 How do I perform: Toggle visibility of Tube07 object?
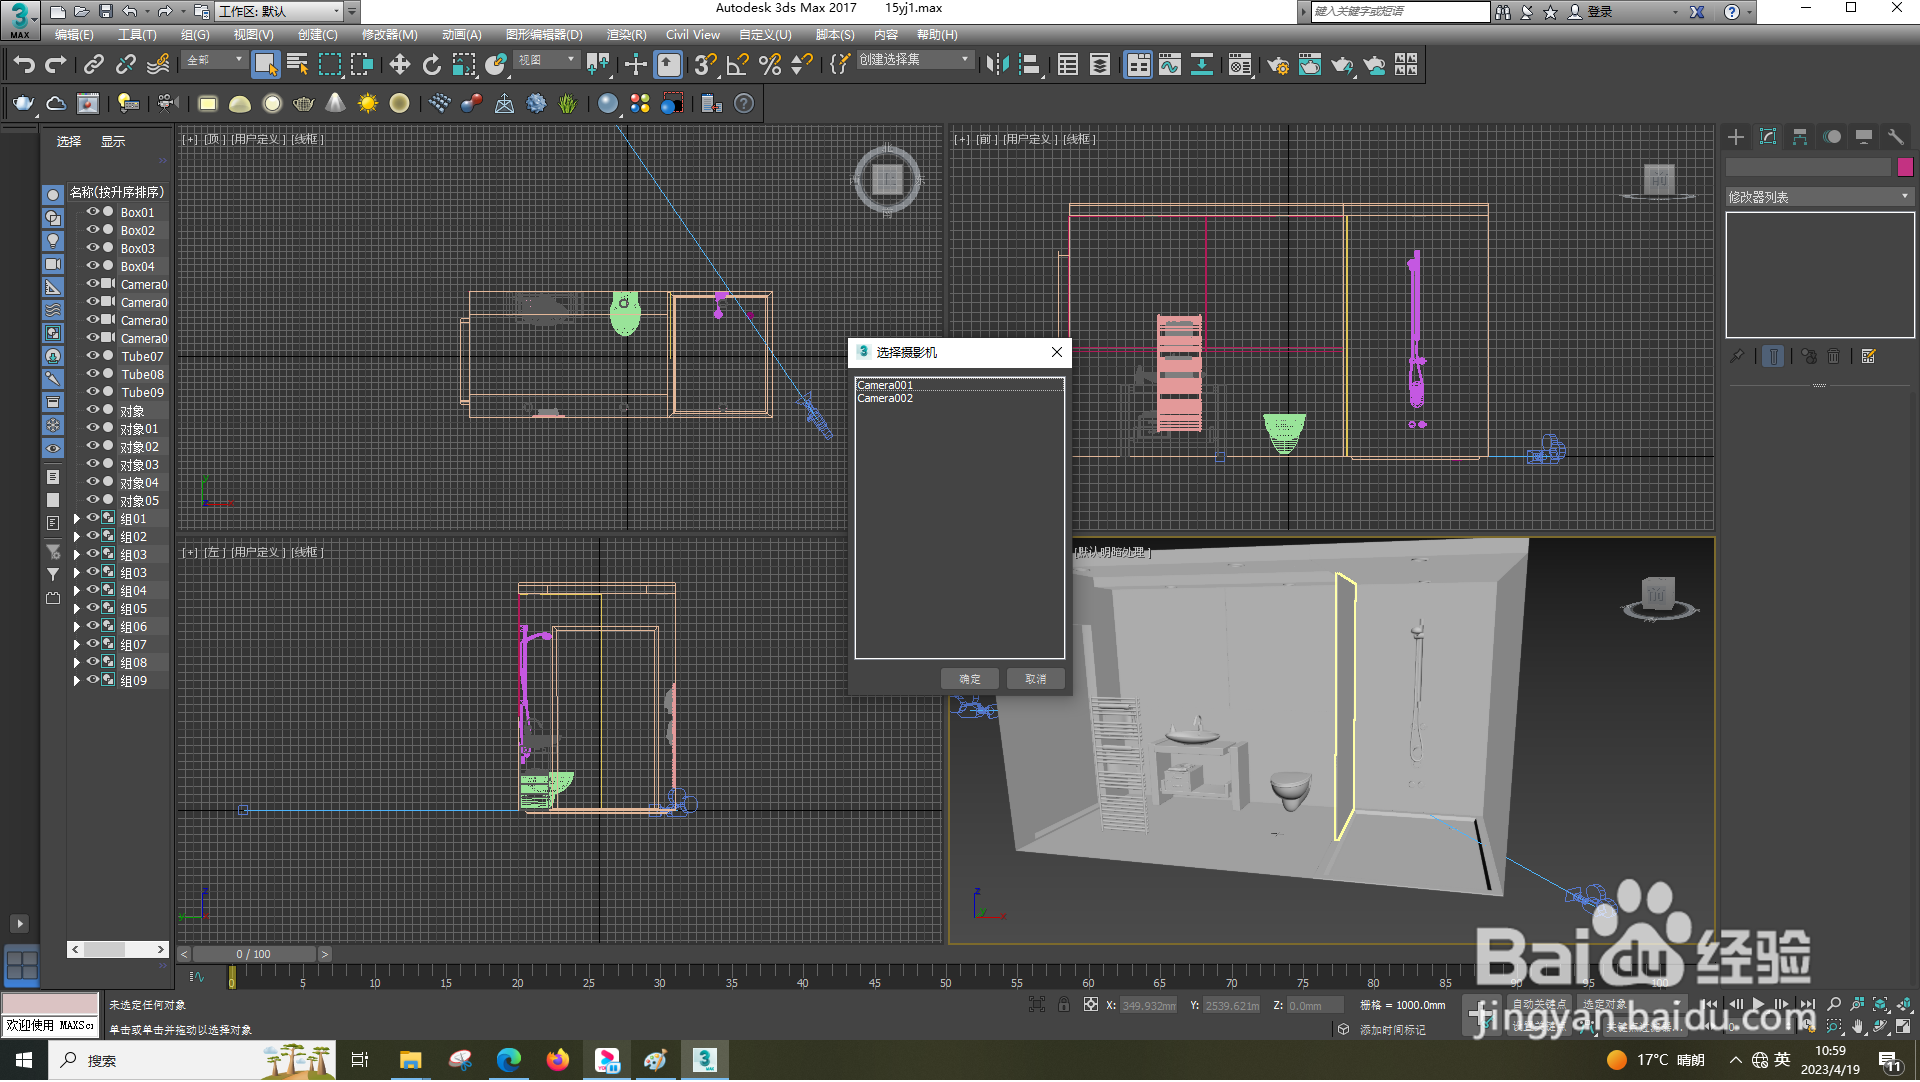point(92,356)
